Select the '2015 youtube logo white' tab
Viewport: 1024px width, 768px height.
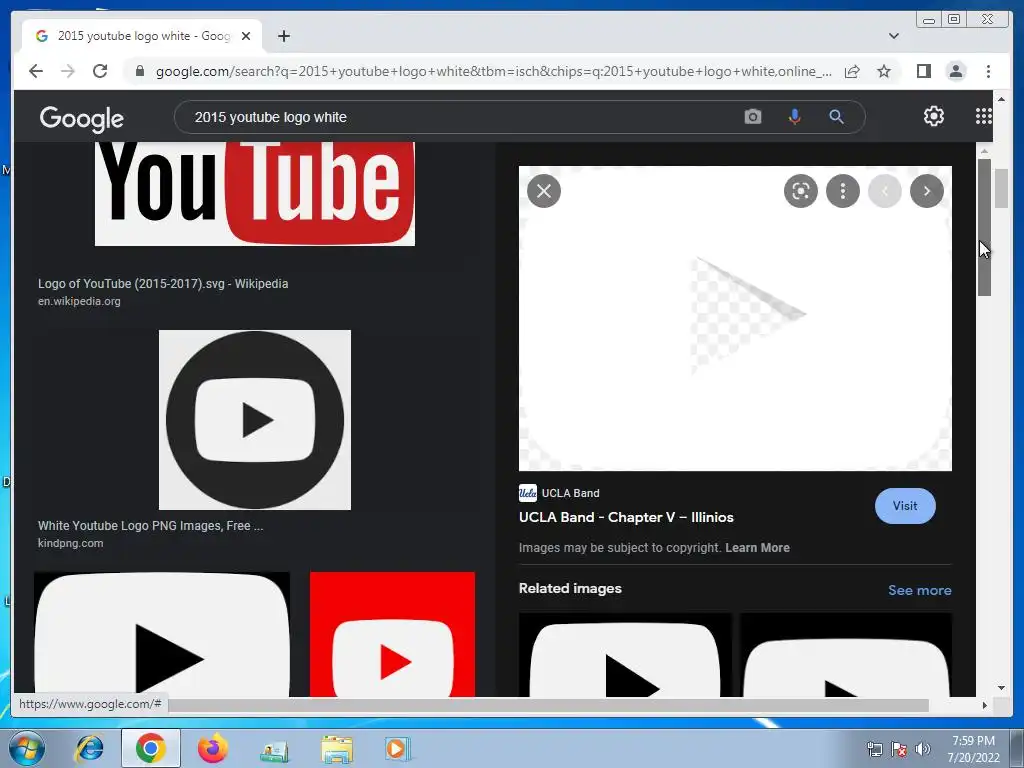pos(142,36)
